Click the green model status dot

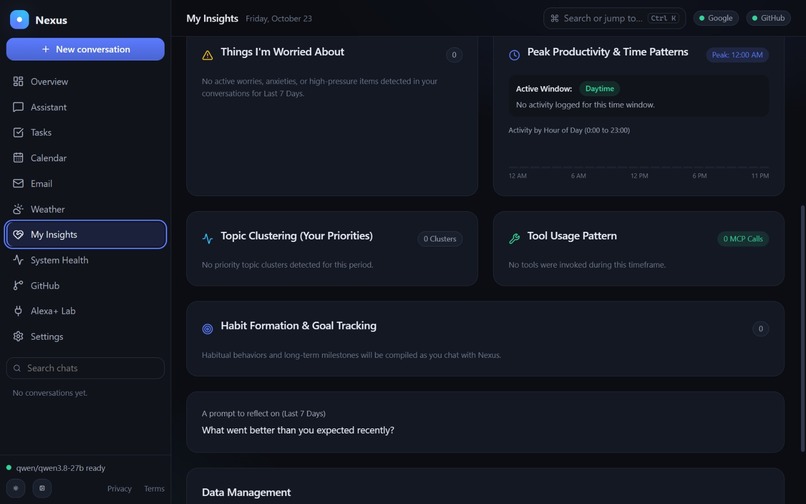coord(9,467)
